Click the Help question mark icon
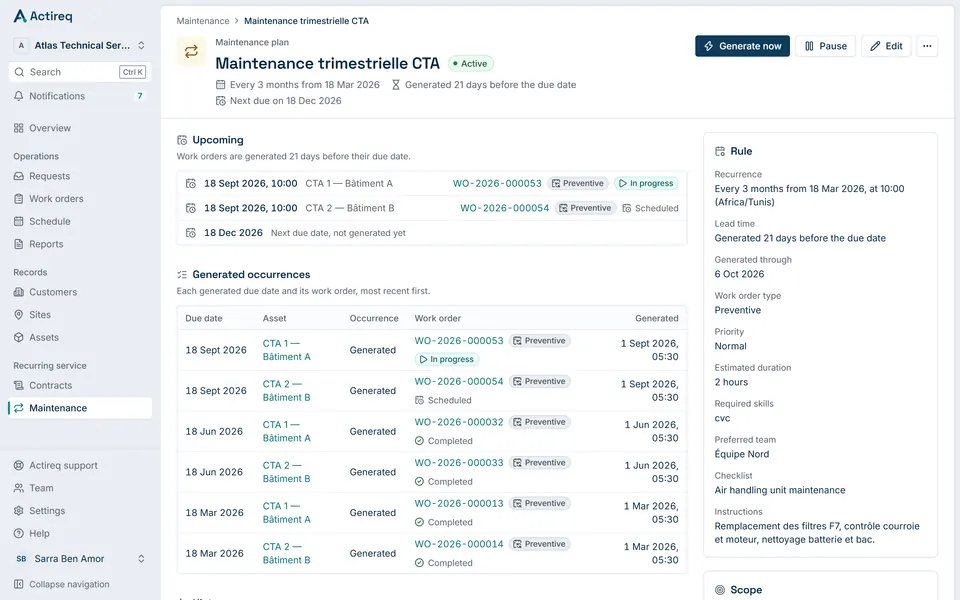Screen dimensions: 960x600 19,533
